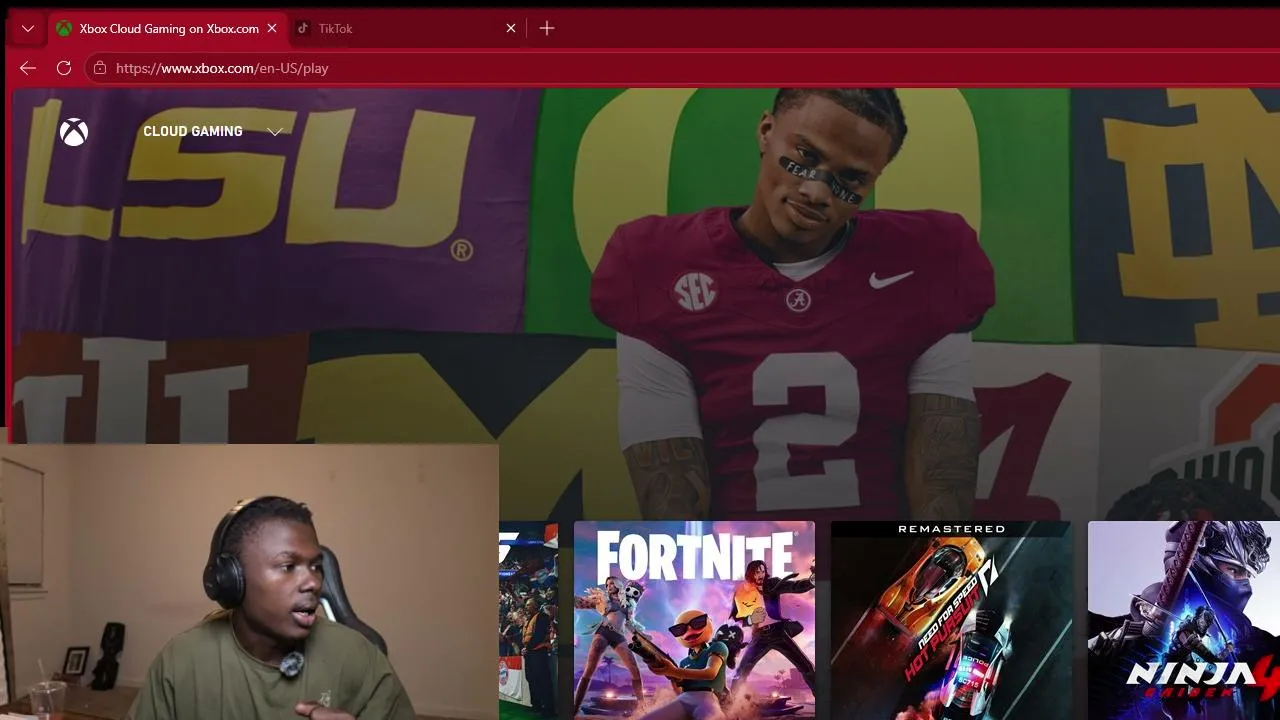
Task: Switch to the Xbox Cloud Gaming tab
Action: (x=168, y=29)
